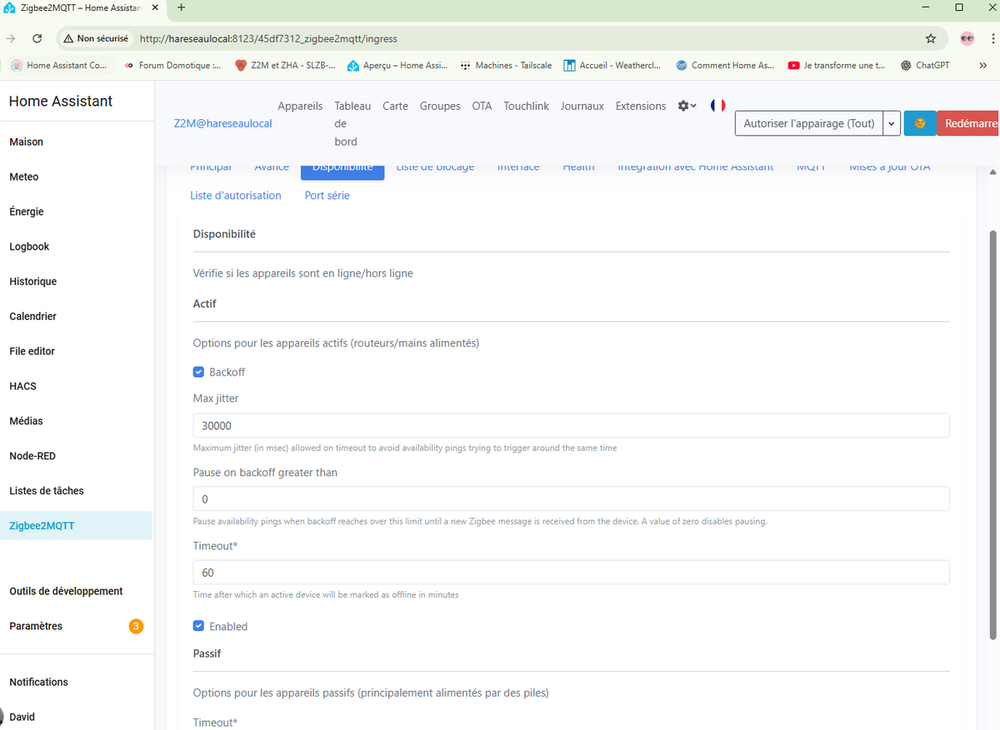Toggle the Backoff checkbox
The image size is (1000, 730).
tap(198, 372)
